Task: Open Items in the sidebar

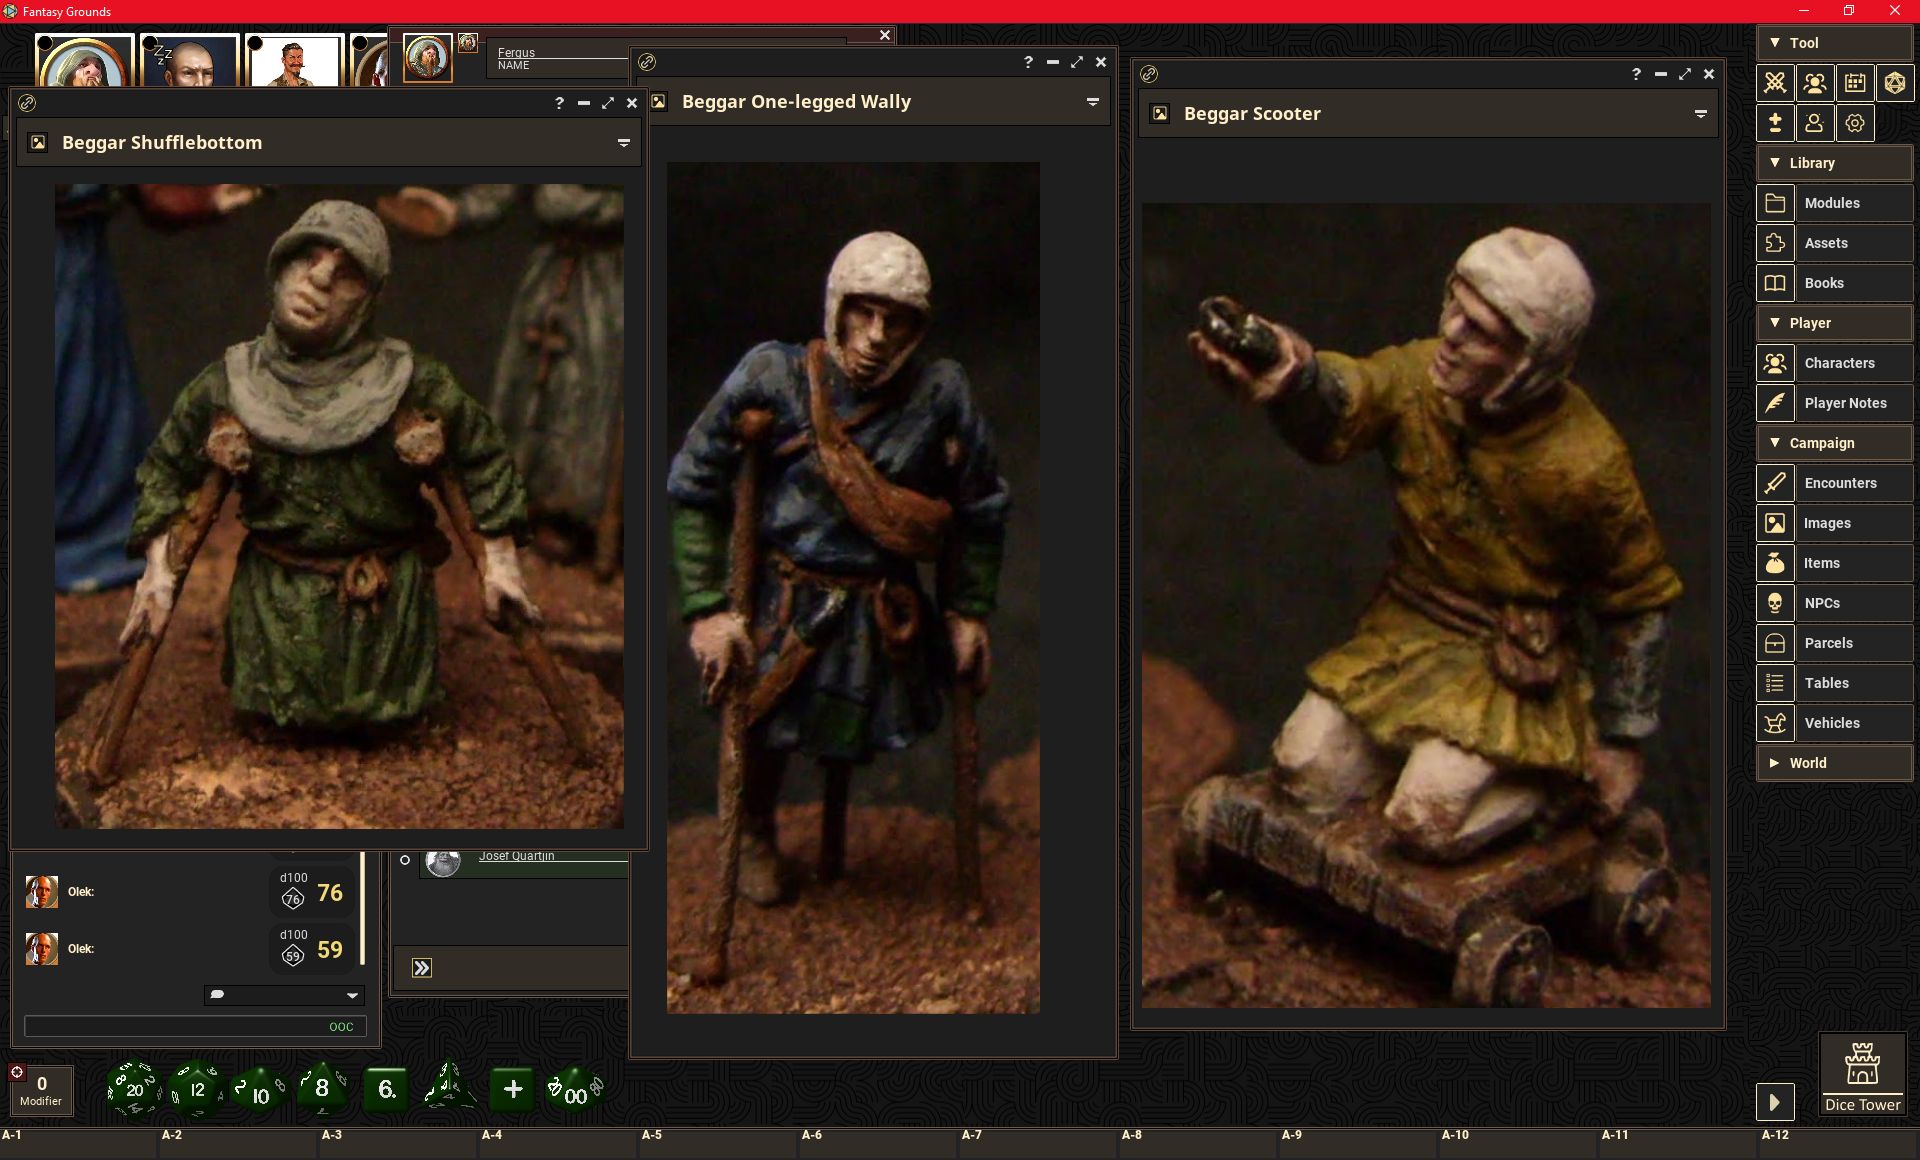Action: [1834, 563]
